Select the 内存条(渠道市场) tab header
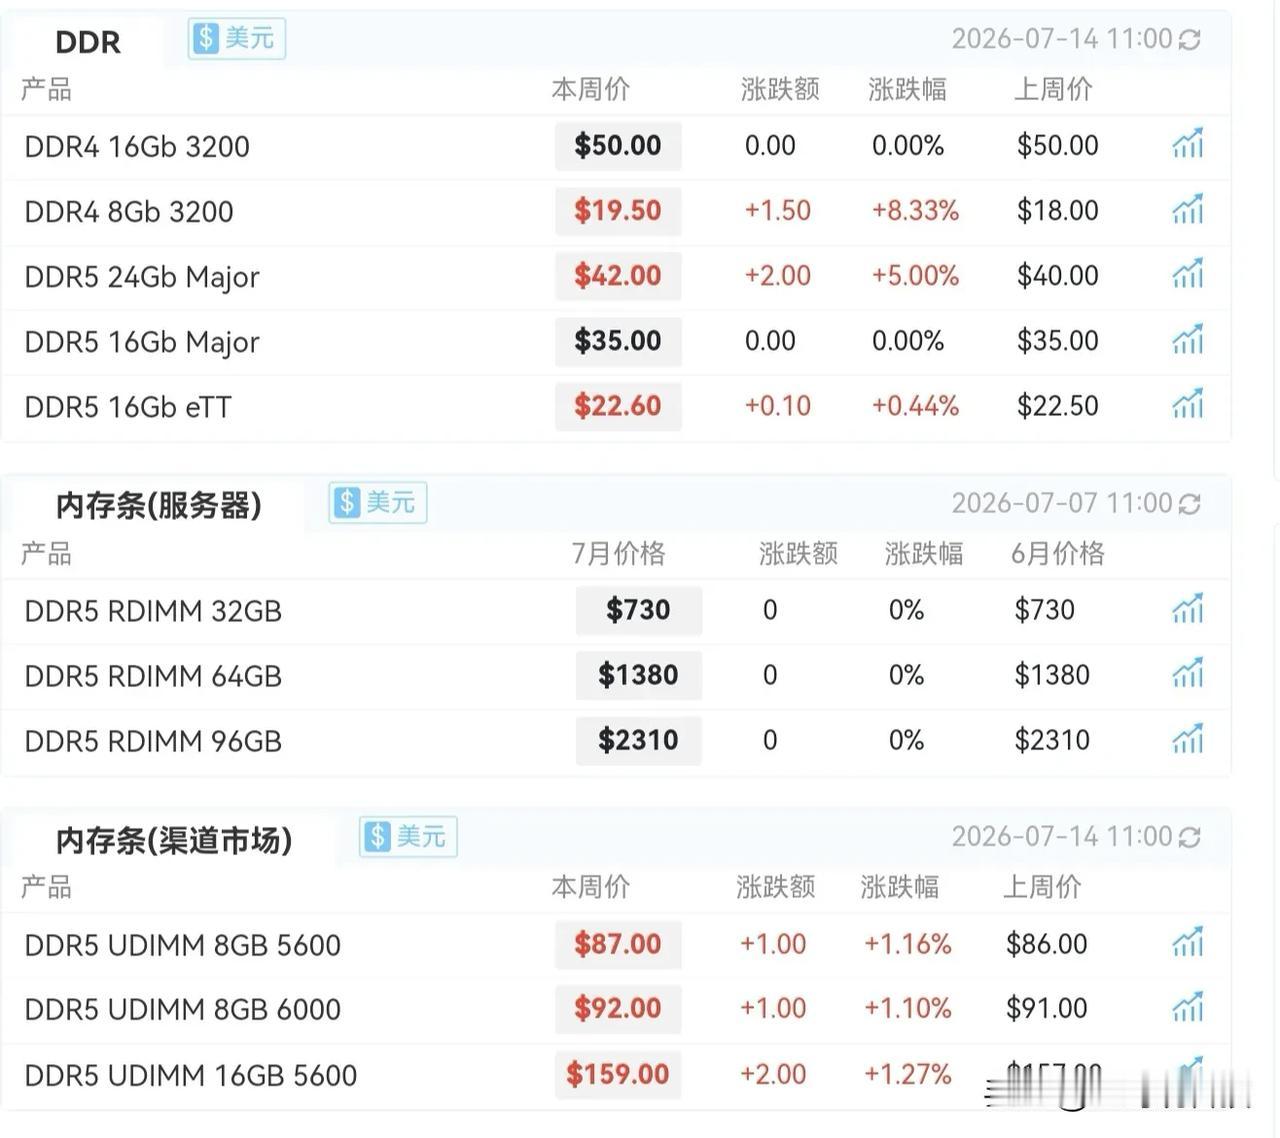This screenshot has width=1280, height=1138. 174,840
